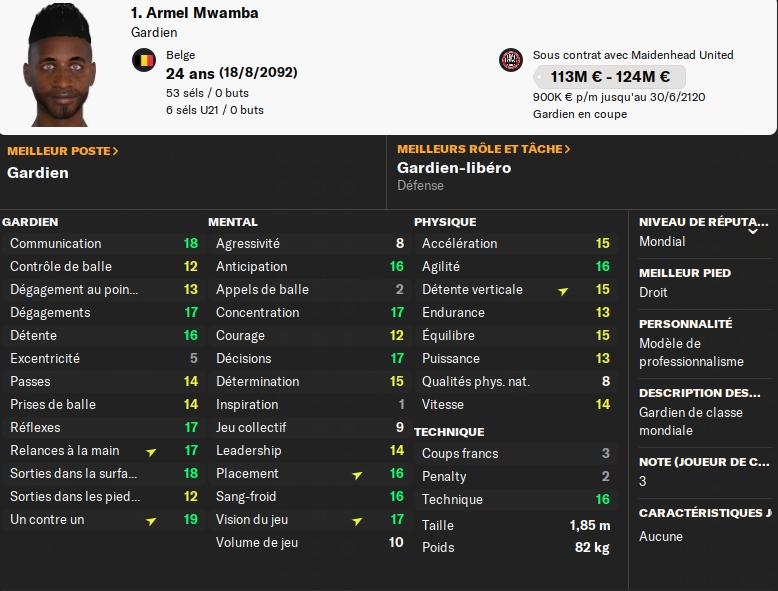Open the Meilleurs Rôle et Tâche link
The width and height of the screenshot is (778, 591).
[x=484, y=149]
